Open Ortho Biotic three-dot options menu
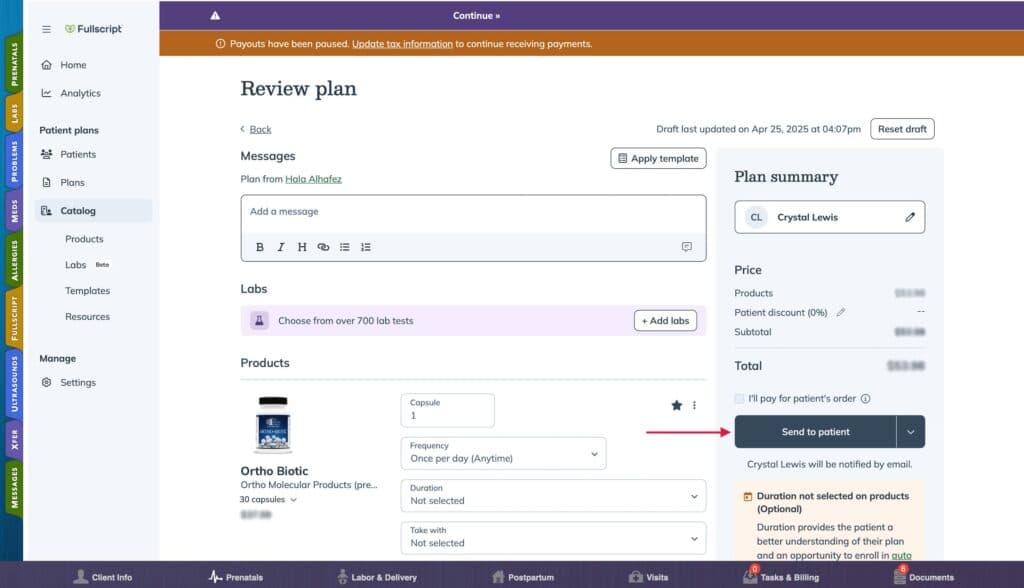Viewport: 1024px width, 588px height. (x=694, y=405)
